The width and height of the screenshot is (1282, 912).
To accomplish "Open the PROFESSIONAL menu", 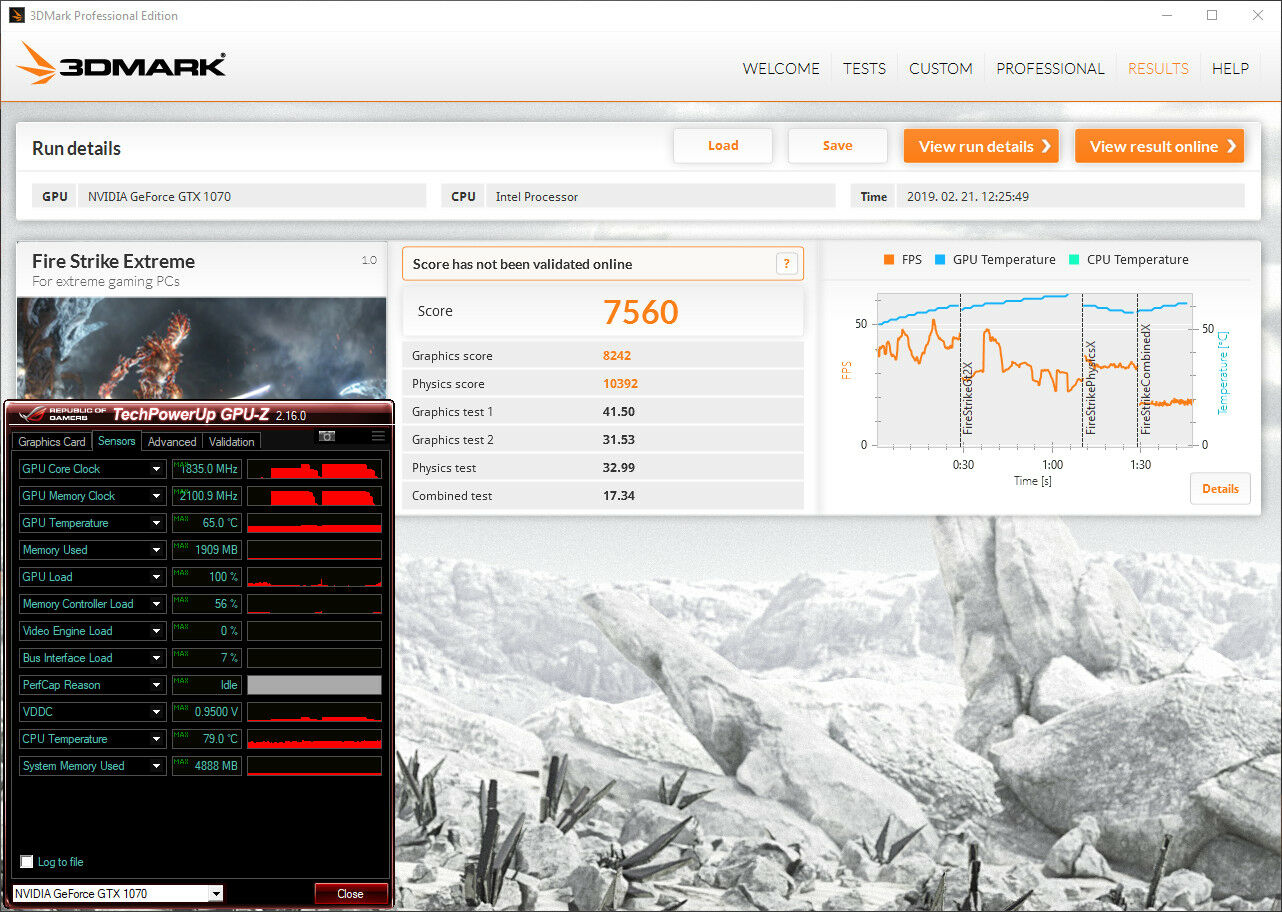I will click(1050, 68).
